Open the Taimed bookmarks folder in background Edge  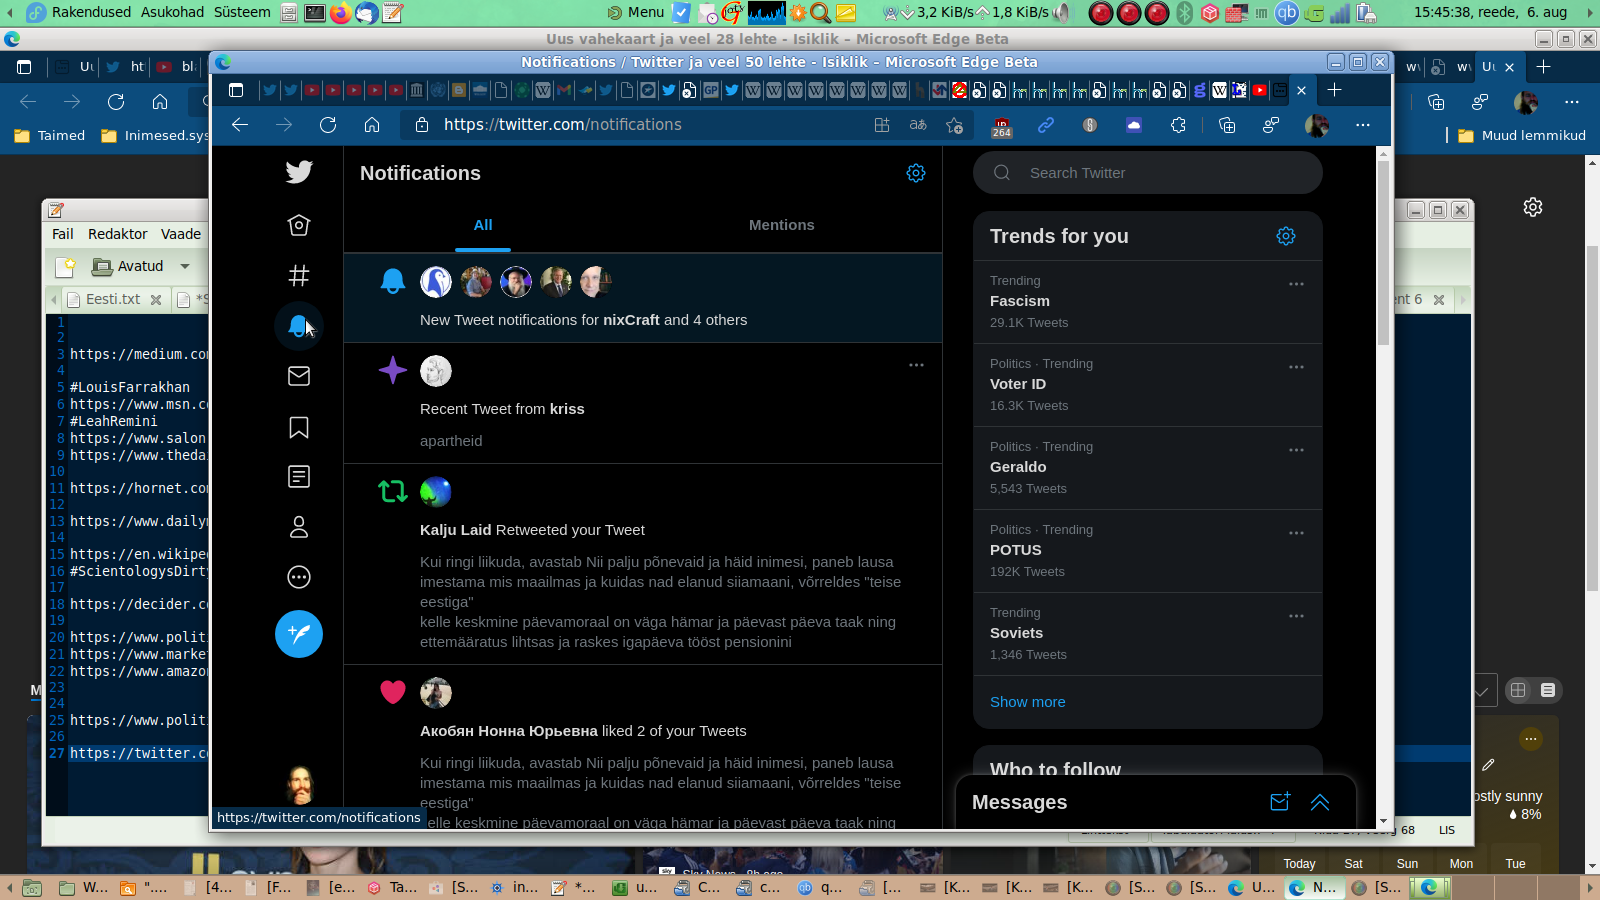pos(50,136)
